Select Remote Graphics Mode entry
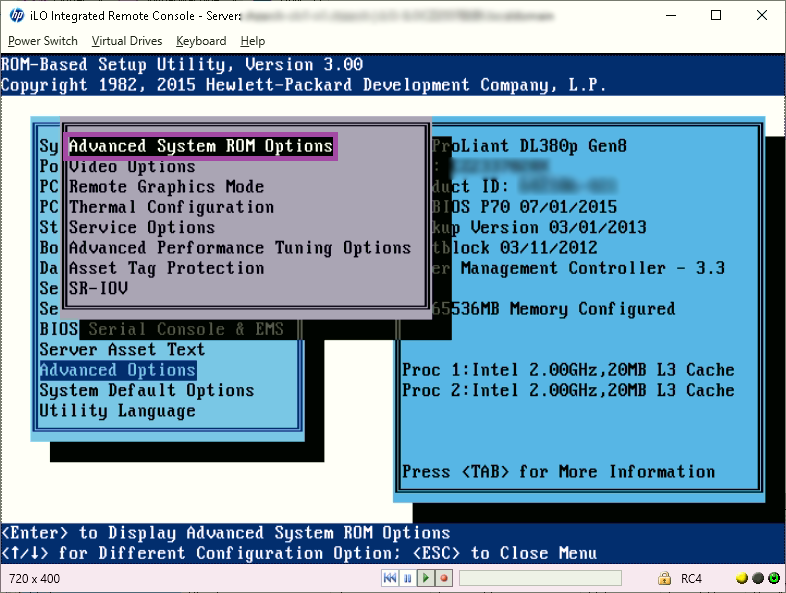Viewport: 786px width, 593px height. tap(166, 186)
